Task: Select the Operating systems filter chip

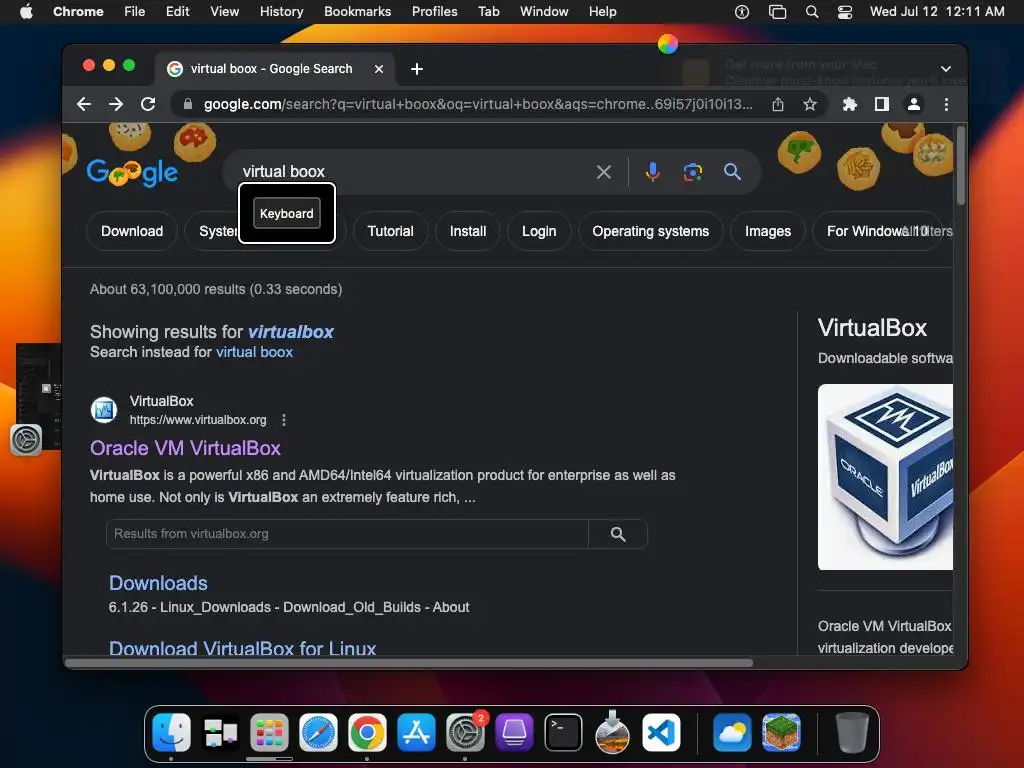Action: (x=650, y=231)
